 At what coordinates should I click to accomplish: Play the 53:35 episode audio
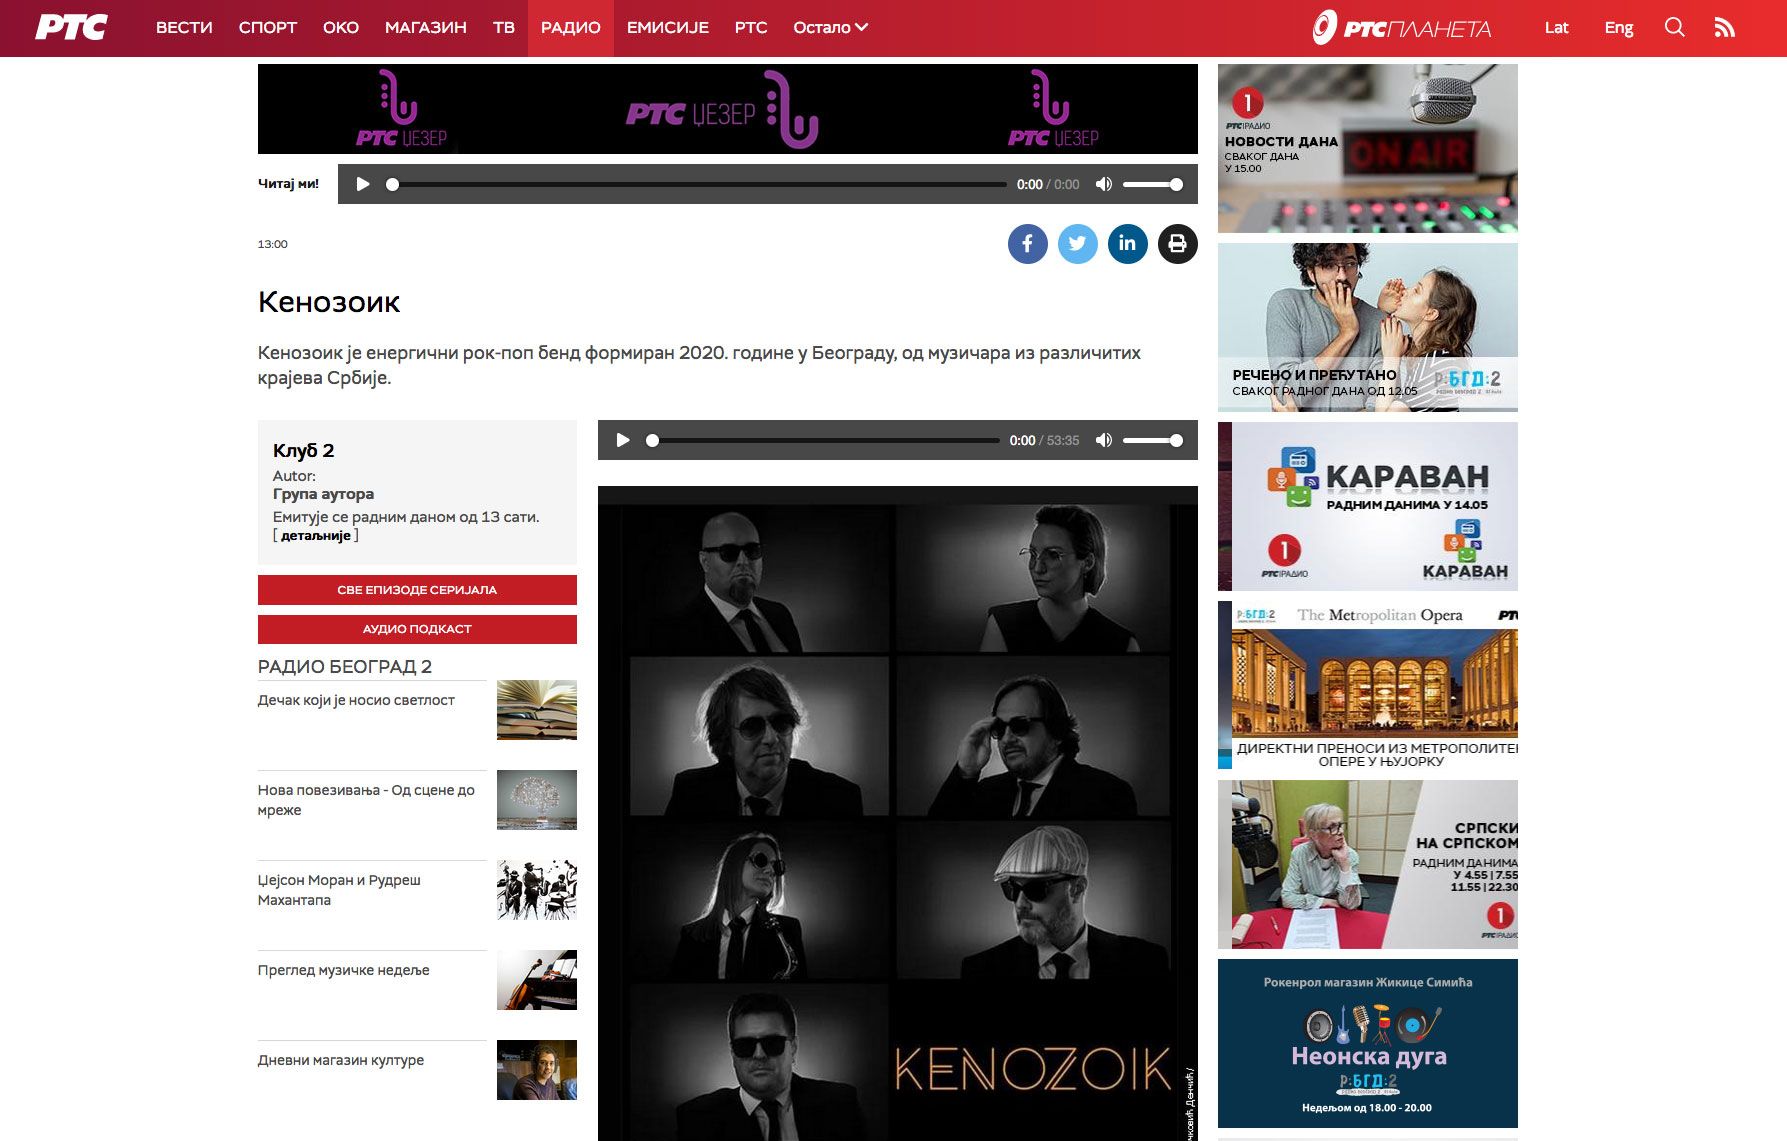623,440
